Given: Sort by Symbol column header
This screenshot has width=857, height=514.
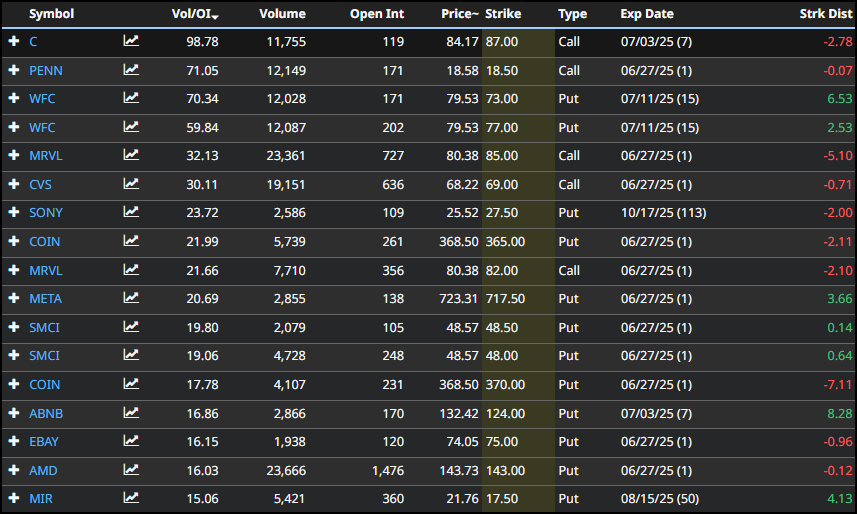Looking at the screenshot, I should (x=51, y=14).
